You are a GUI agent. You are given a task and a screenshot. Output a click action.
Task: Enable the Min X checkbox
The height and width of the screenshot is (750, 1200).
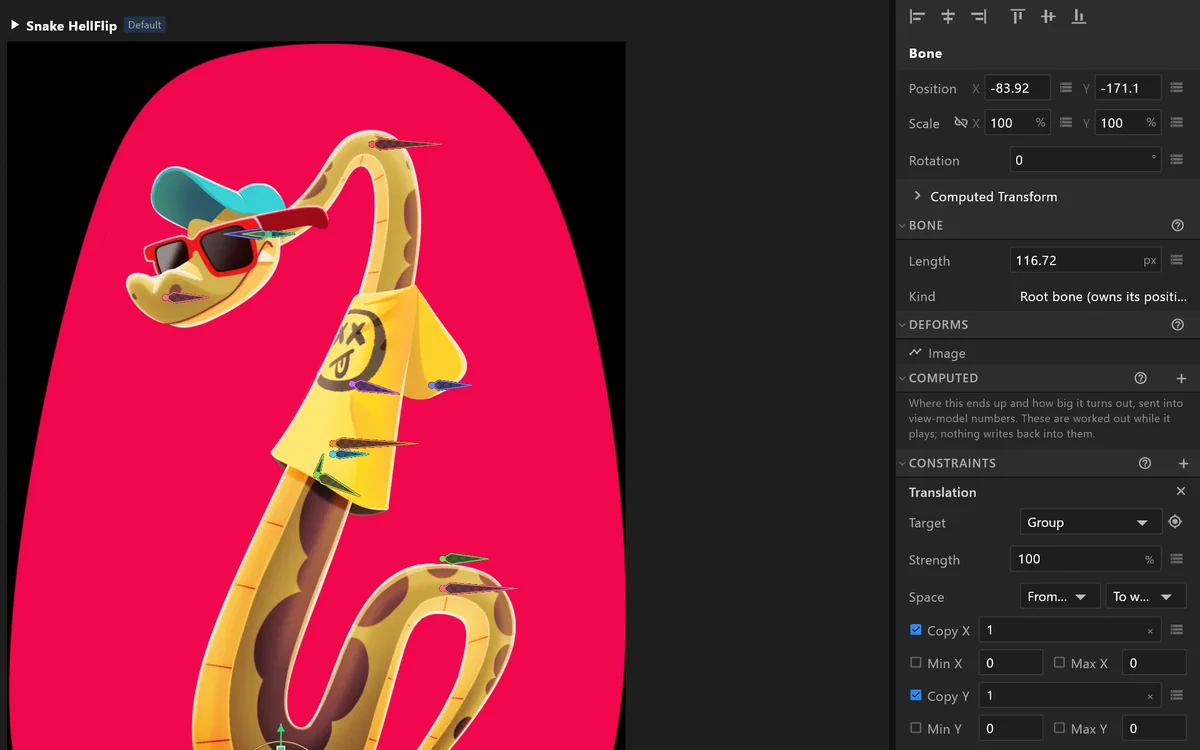916,663
